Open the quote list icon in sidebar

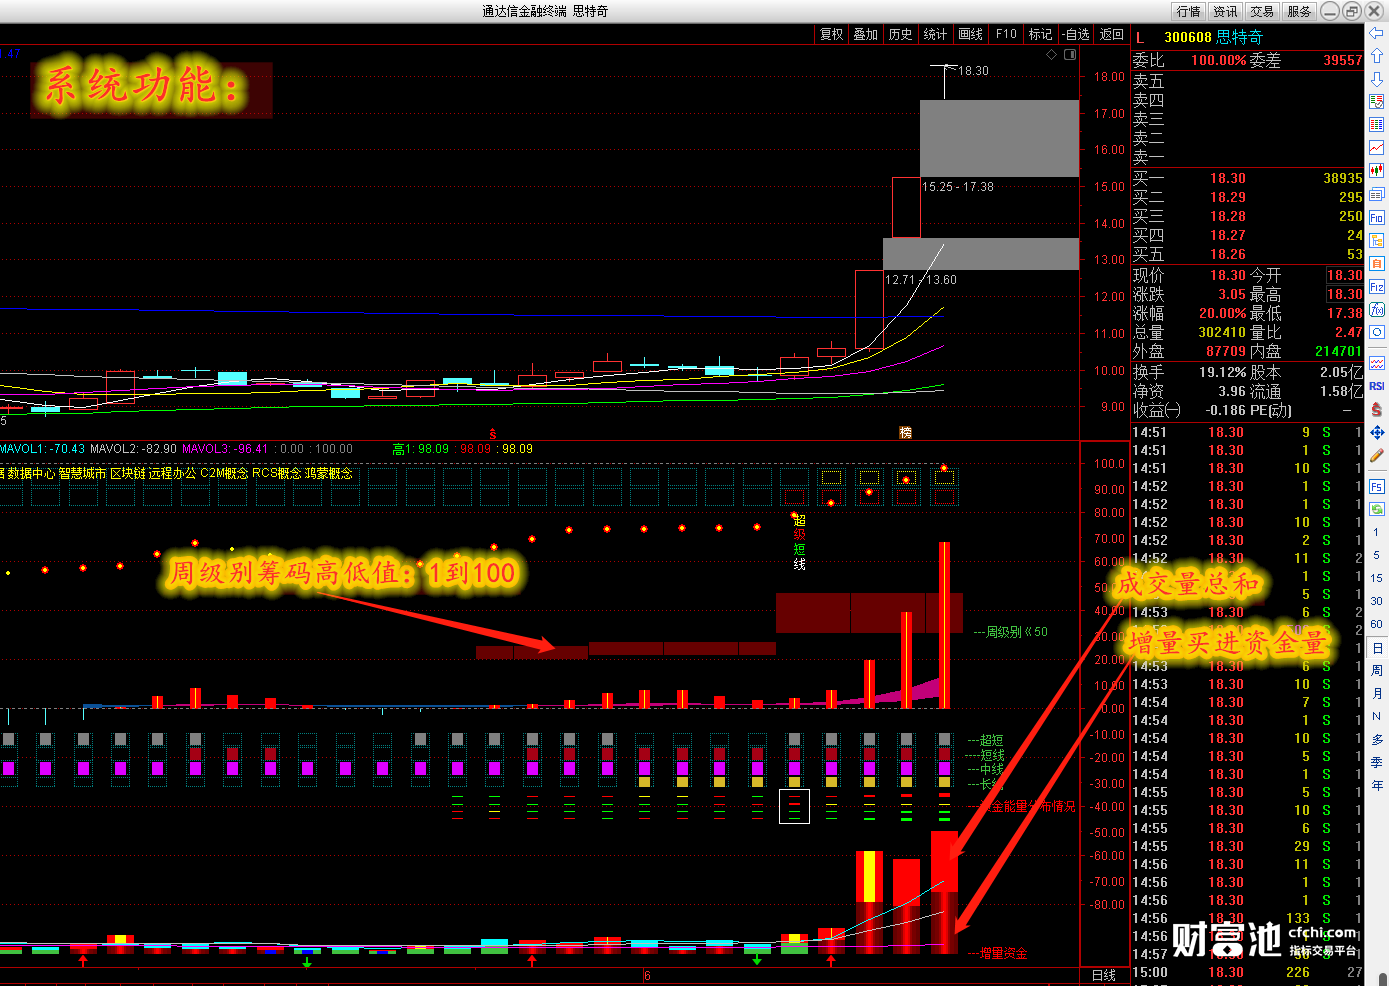(1377, 102)
